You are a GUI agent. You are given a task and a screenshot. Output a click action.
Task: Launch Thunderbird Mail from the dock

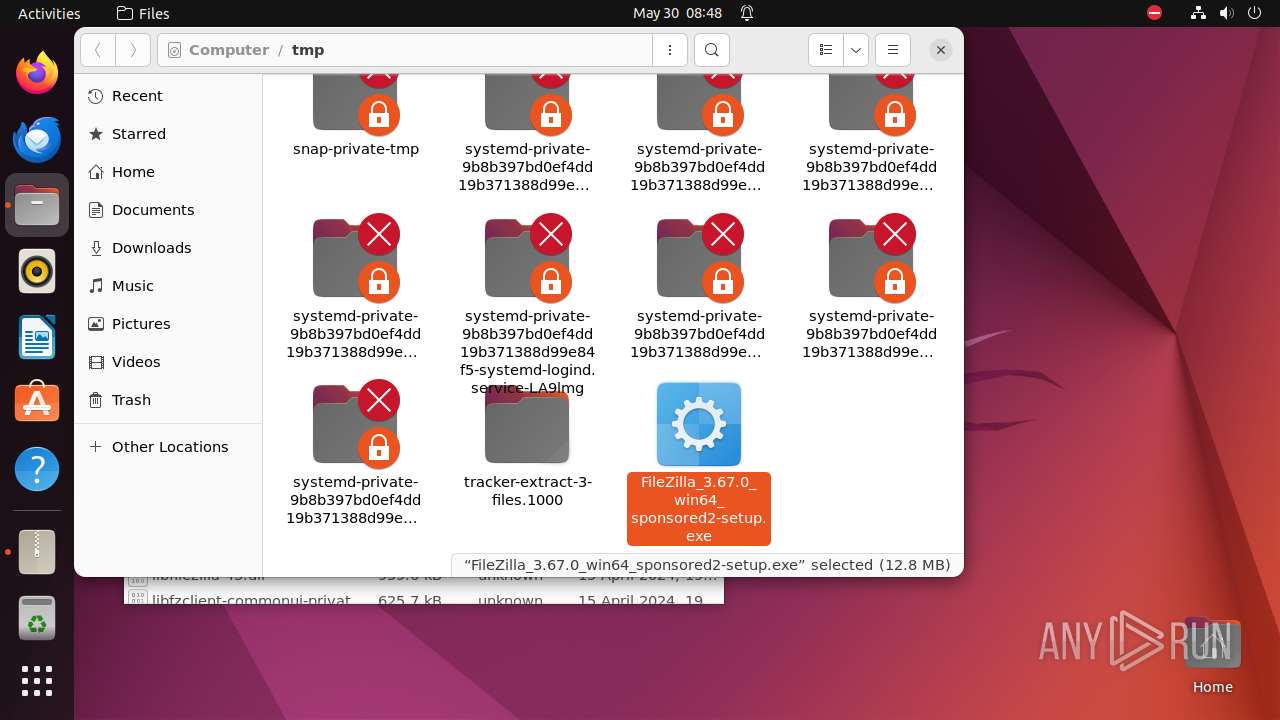click(x=37, y=139)
